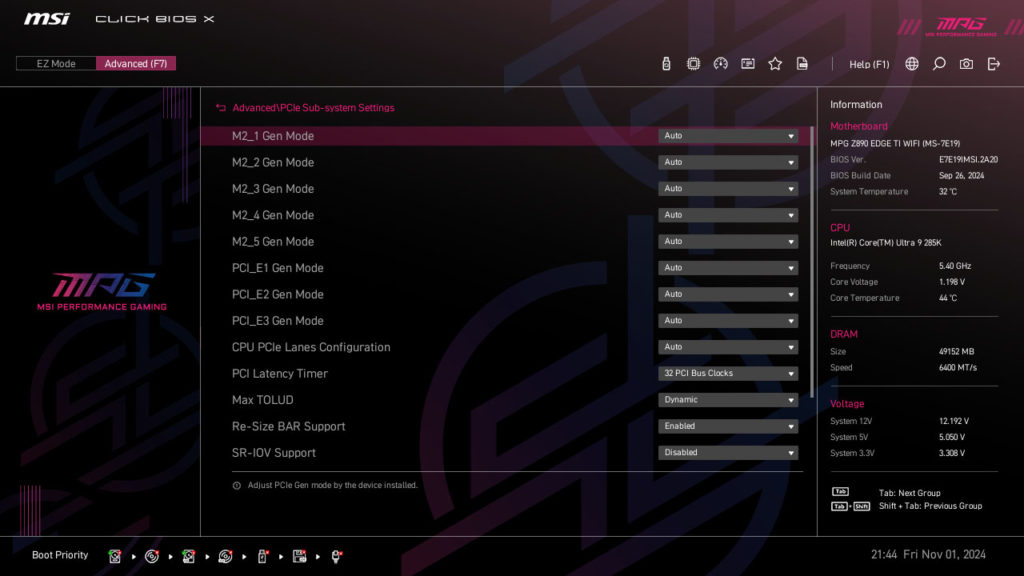Click the document icon next to the star

802,63
